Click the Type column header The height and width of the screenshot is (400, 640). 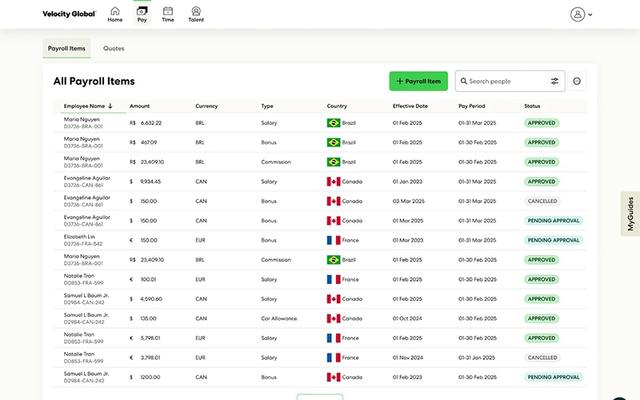point(267,106)
